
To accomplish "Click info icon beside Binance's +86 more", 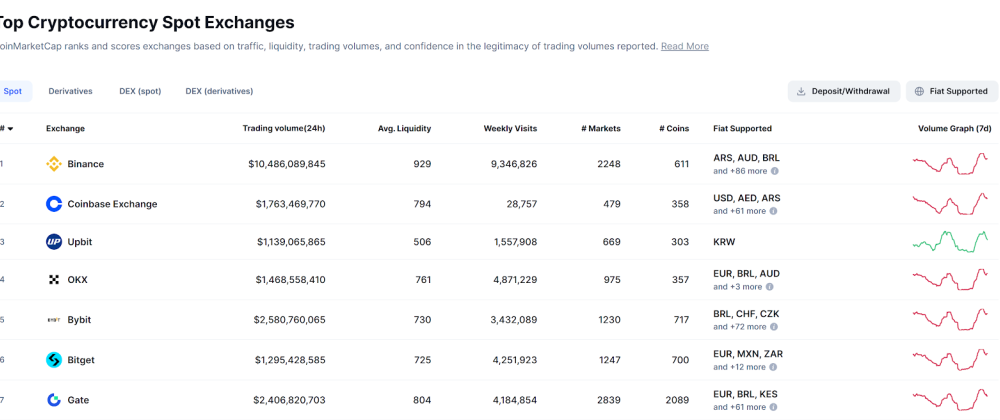I will 774,171.
